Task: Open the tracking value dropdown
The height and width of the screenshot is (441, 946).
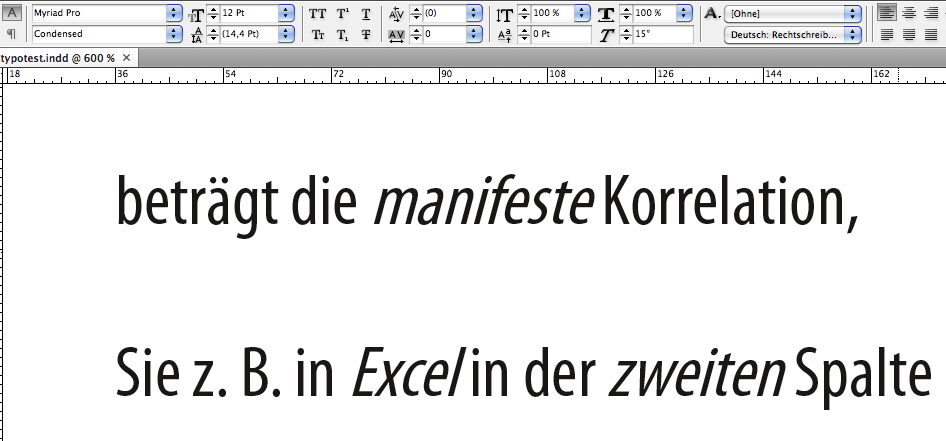Action: (475, 34)
